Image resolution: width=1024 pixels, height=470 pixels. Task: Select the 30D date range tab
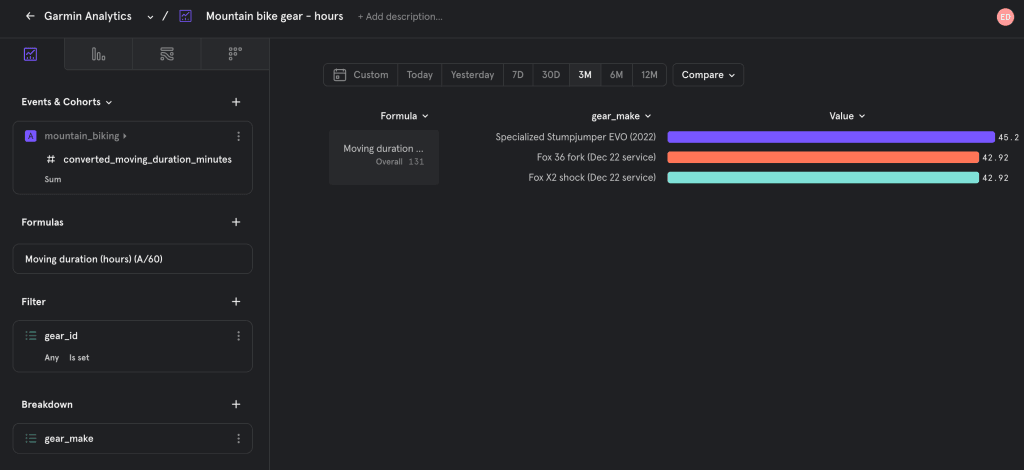point(551,75)
